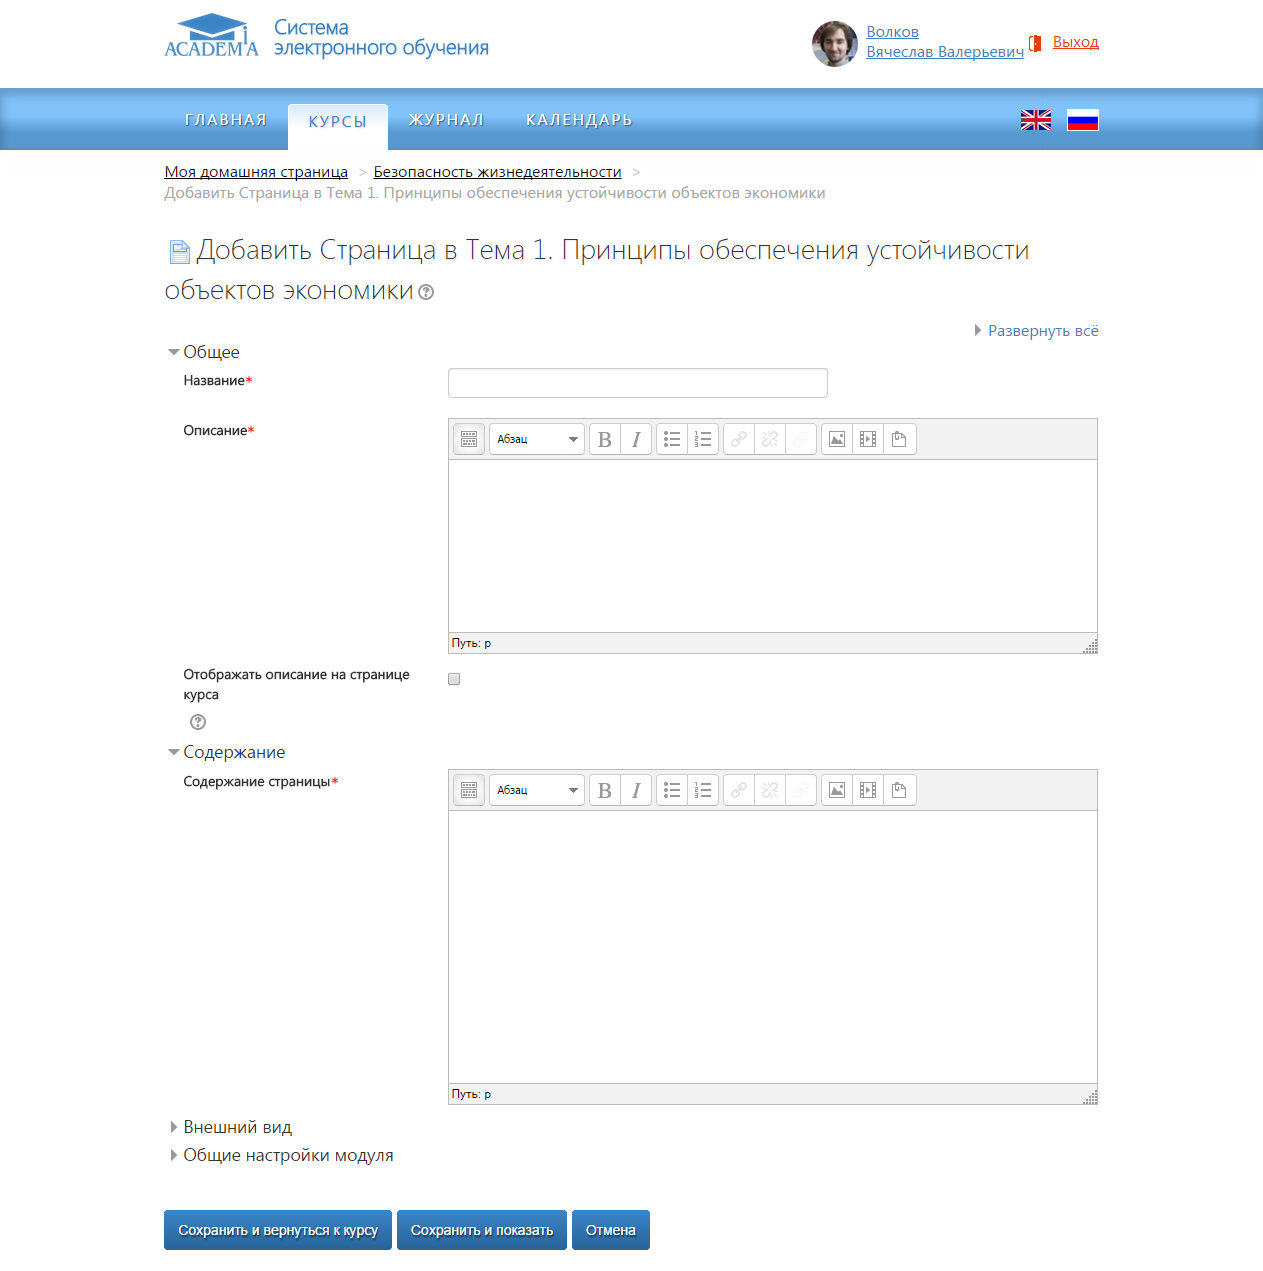
Task: Click the Отмена button
Action: point(611,1230)
